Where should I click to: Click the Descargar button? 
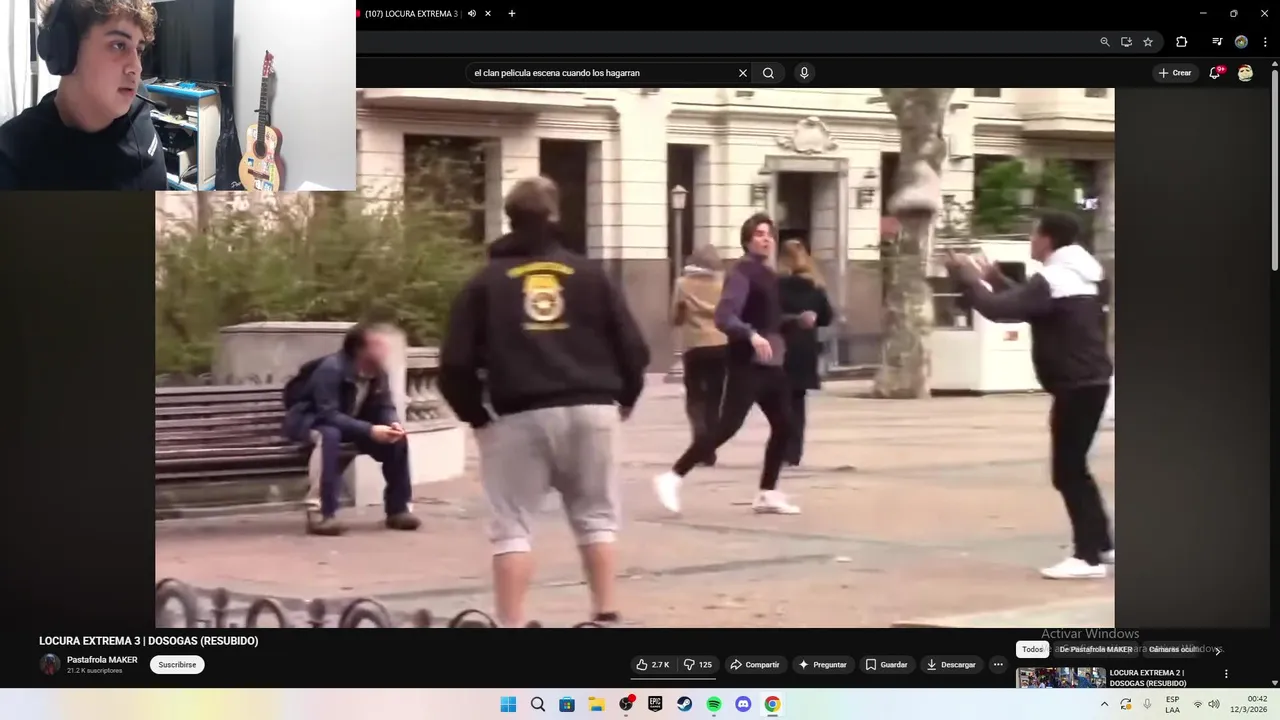[951, 665]
